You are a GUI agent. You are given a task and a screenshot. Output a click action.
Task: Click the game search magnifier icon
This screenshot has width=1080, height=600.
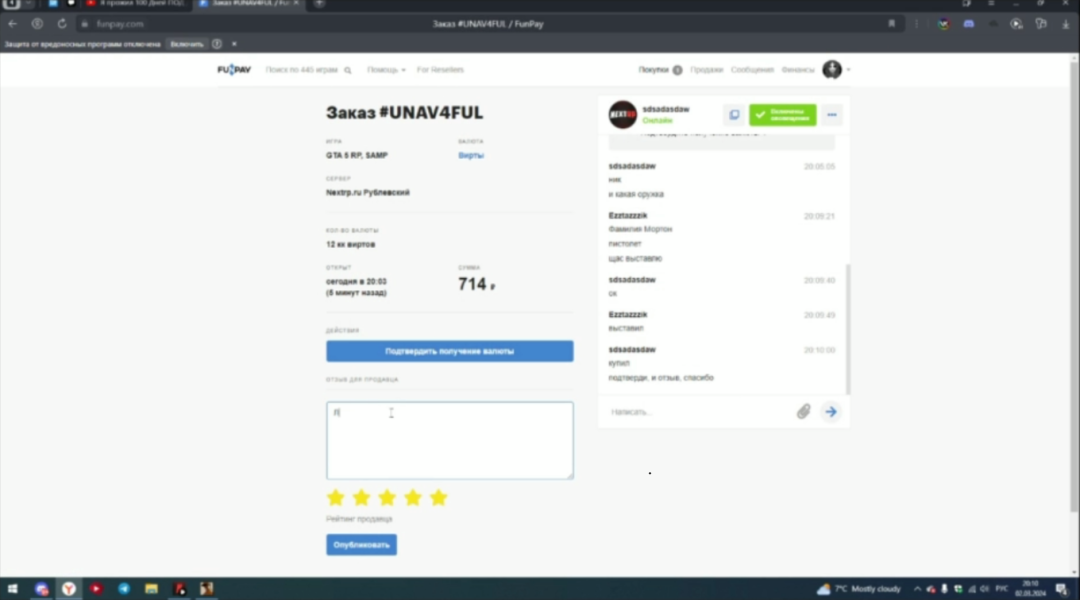pyautogui.click(x=348, y=70)
